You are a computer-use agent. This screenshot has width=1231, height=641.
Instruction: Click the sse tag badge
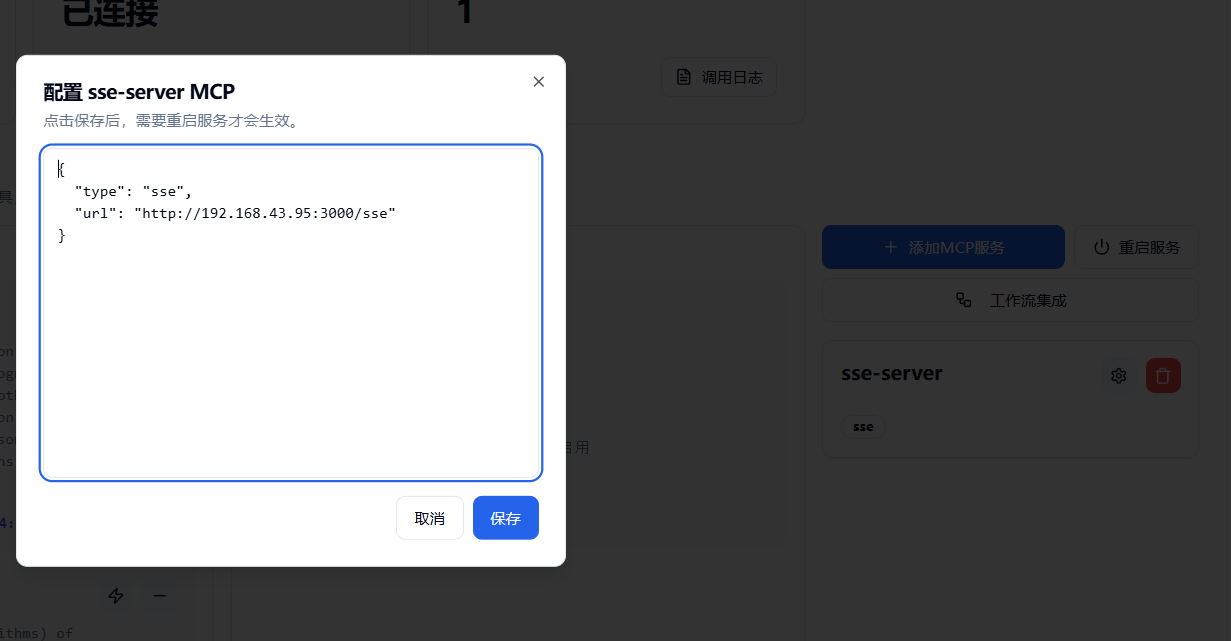click(863, 427)
